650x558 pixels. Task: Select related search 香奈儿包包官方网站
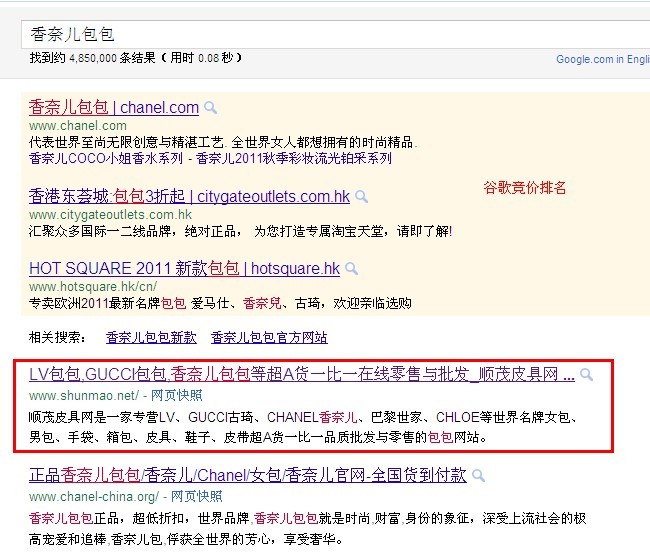[x=269, y=337]
